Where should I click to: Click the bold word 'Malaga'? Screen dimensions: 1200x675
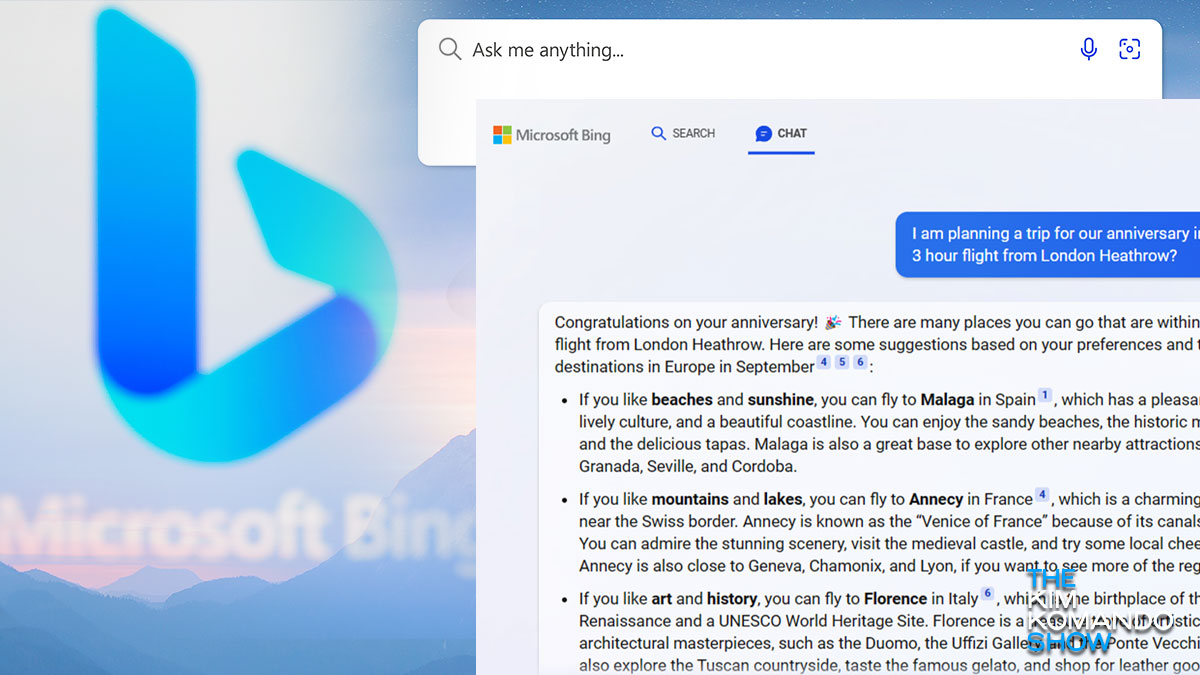[x=948, y=400]
